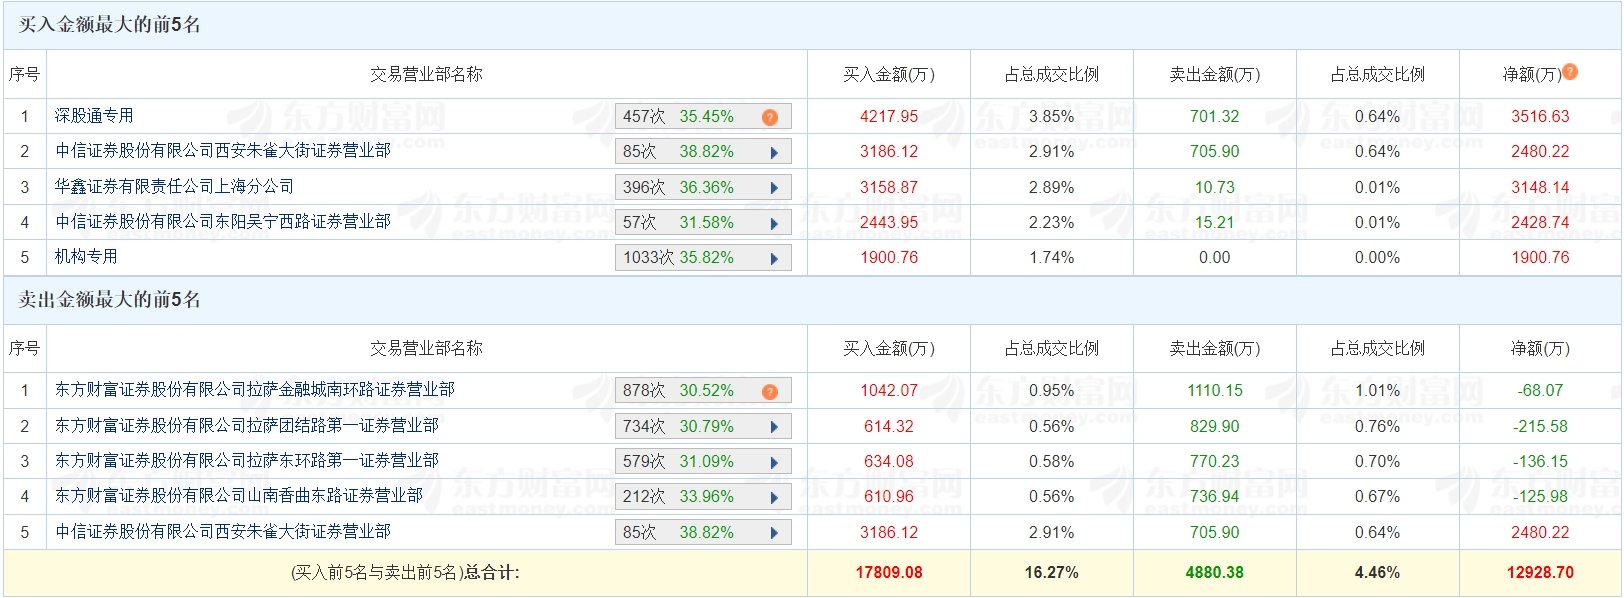Open 中信证券东阳吴宁西路证券营业部 link
The height and width of the screenshot is (598, 1624).
(223, 221)
